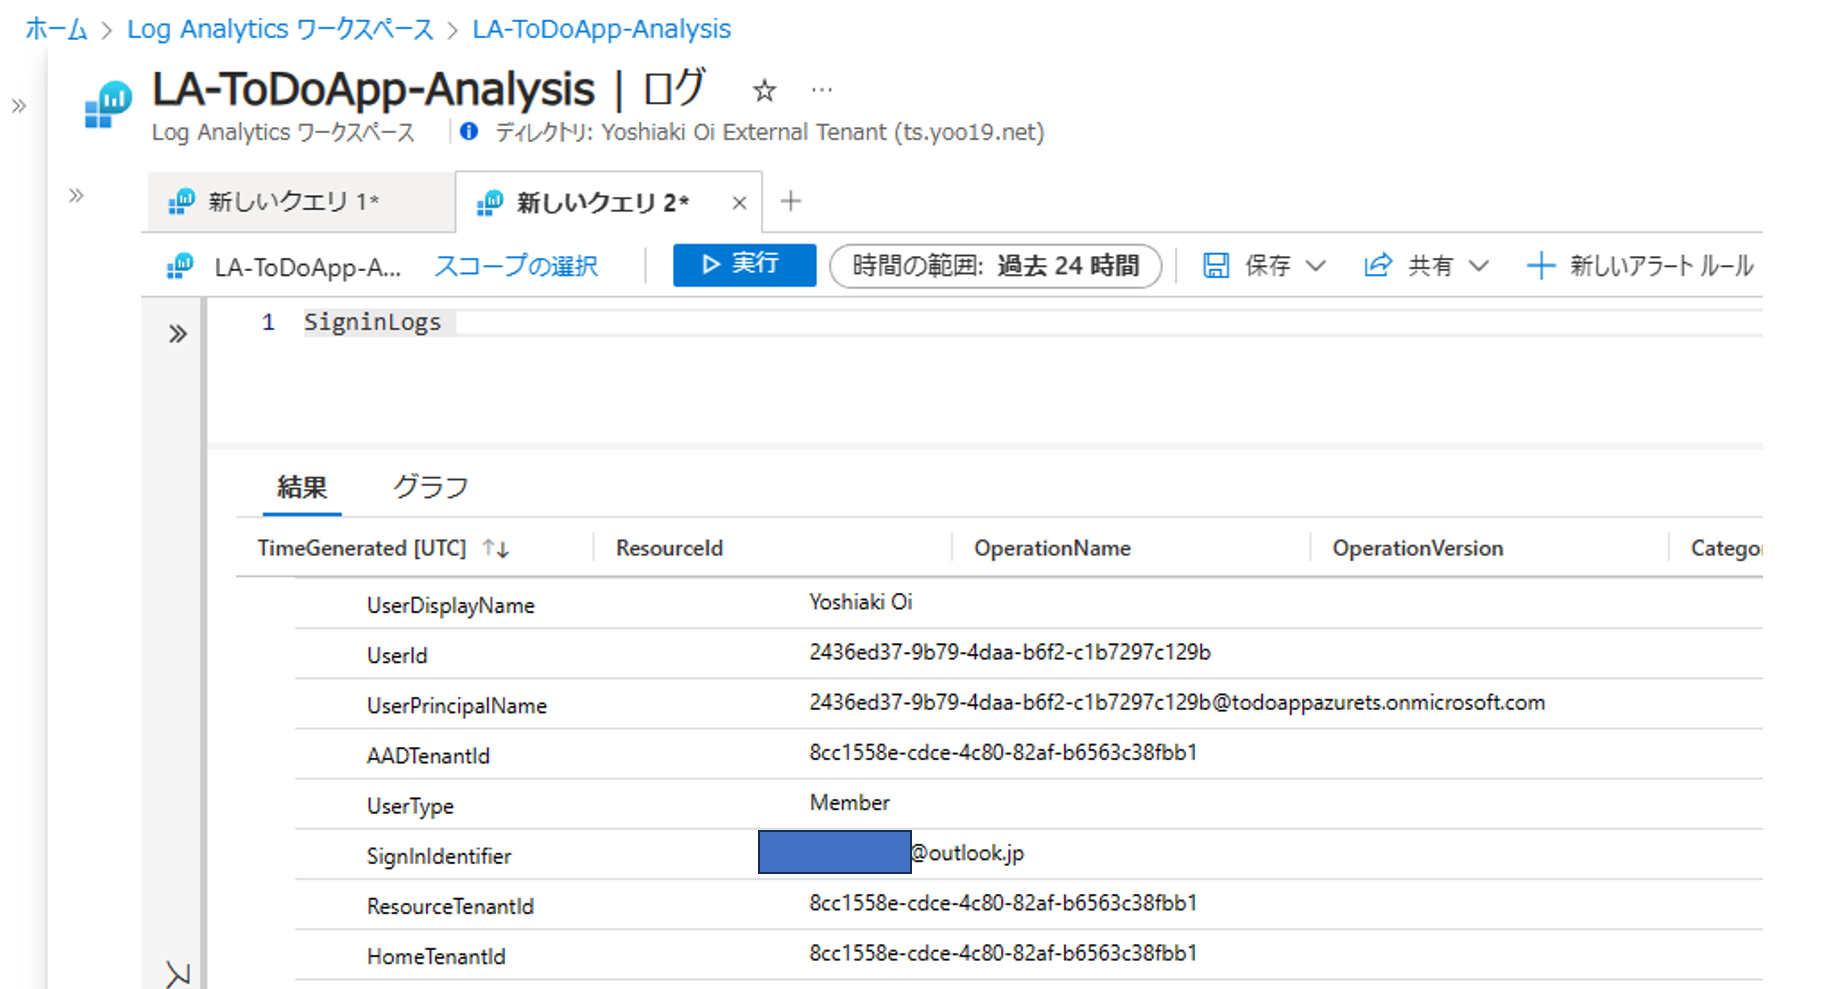Select the AADTenantId value 8cc1558e-cdce-4c80-82af-b6563c38fbb1
The image size is (1837, 989).
[x=1003, y=752]
